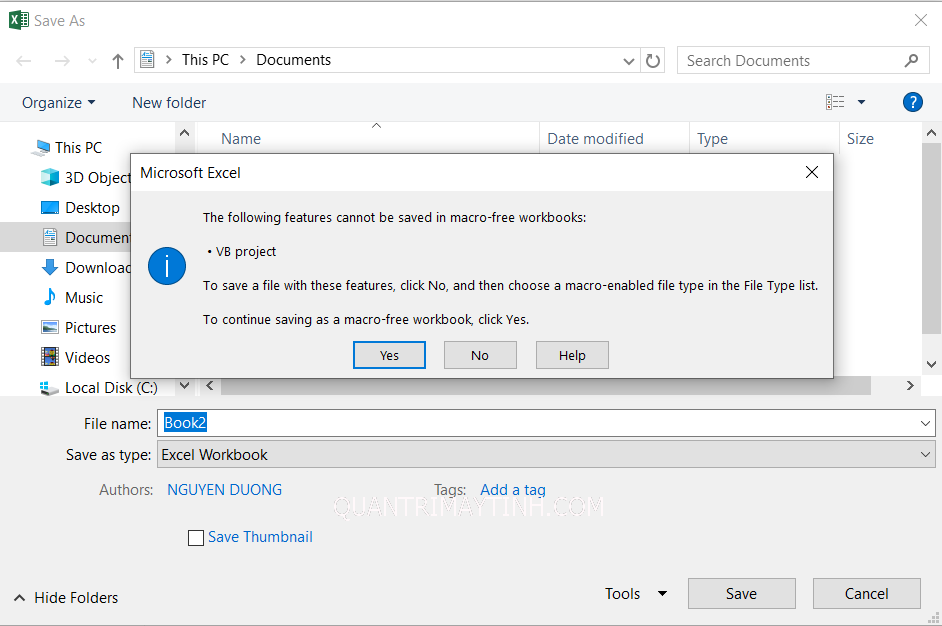Click the document icon in the address bar
Screen dimensions: 942x626
(x=147, y=59)
